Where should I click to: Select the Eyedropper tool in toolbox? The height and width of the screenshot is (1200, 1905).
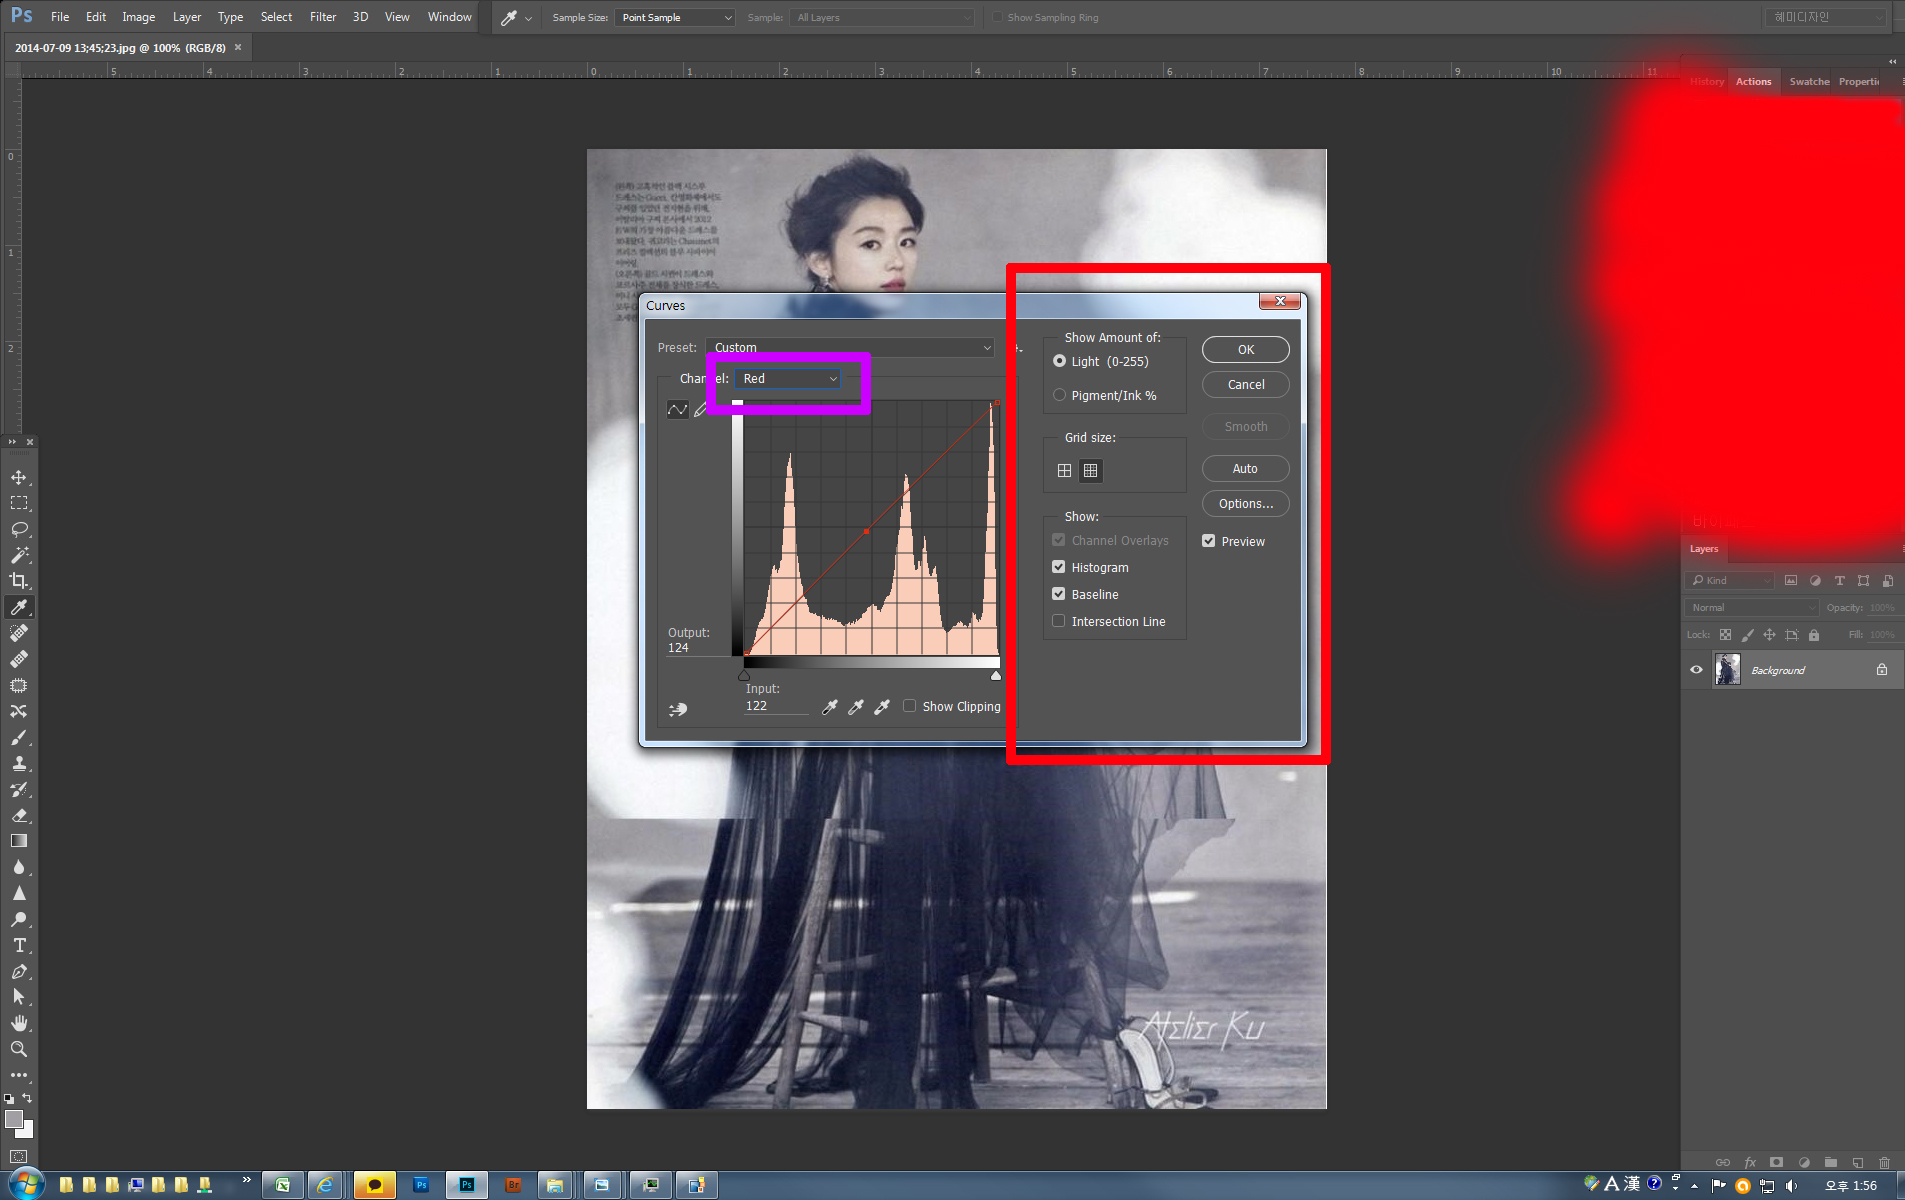[19, 607]
